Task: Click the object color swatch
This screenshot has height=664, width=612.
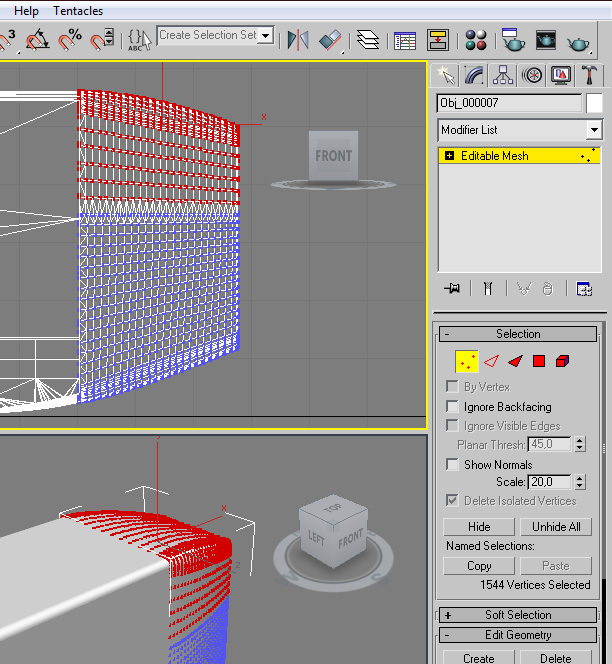Action: click(x=594, y=103)
